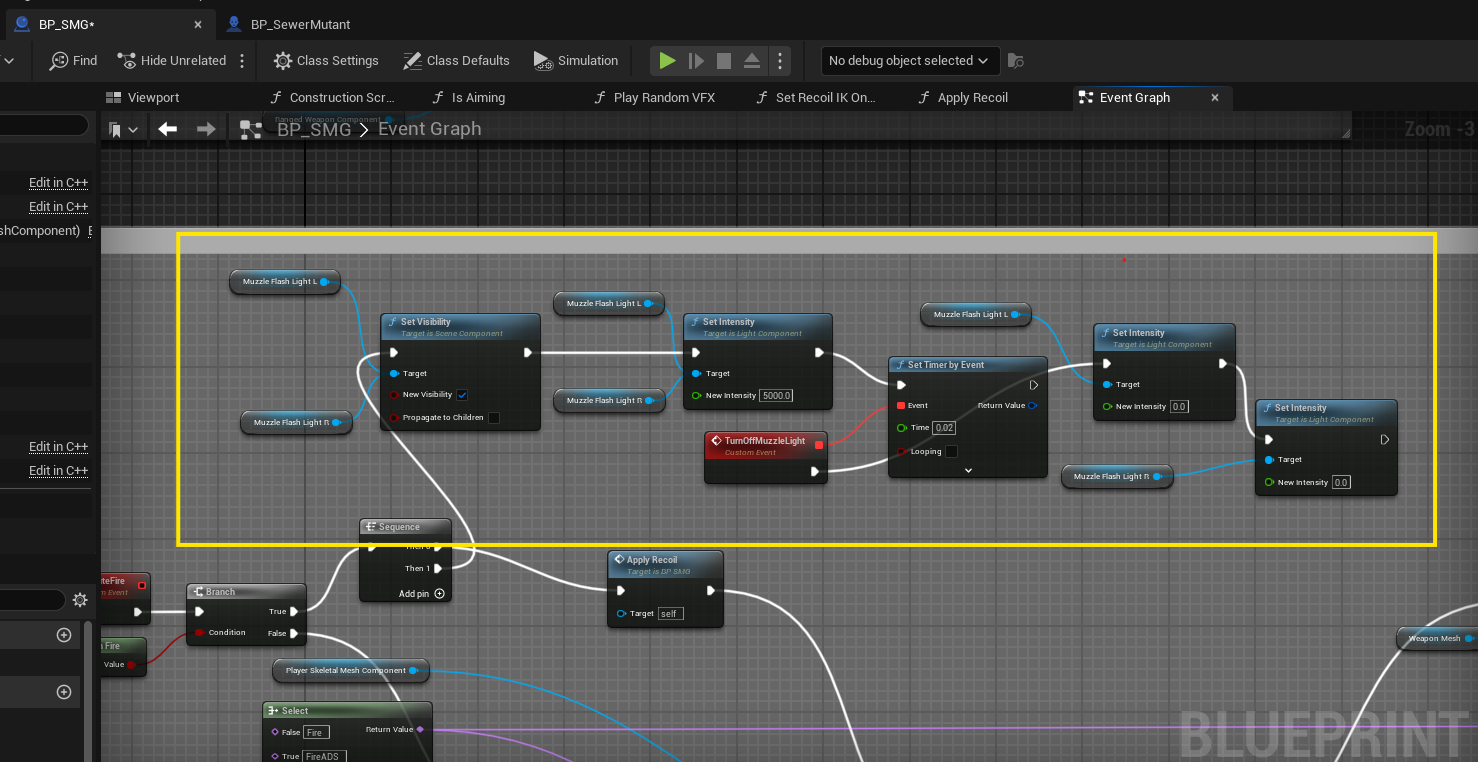1478x762 pixels.
Task: Click the Stop simulation square icon
Action: click(x=724, y=61)
